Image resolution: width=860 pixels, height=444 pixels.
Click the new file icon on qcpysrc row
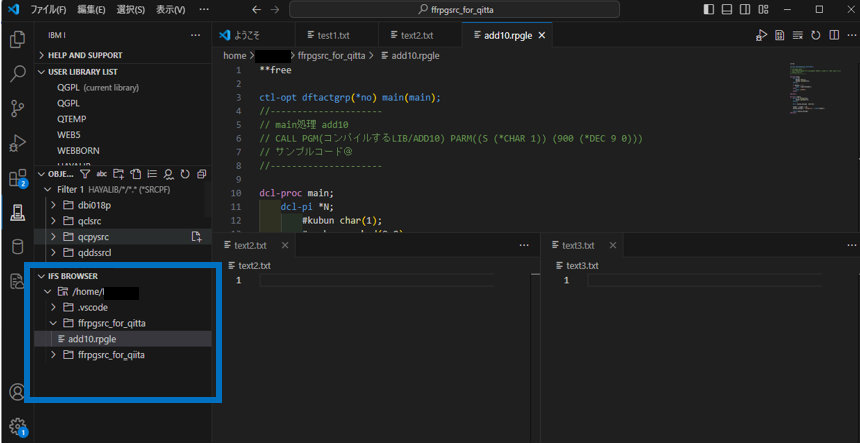(x=196, y=237)
